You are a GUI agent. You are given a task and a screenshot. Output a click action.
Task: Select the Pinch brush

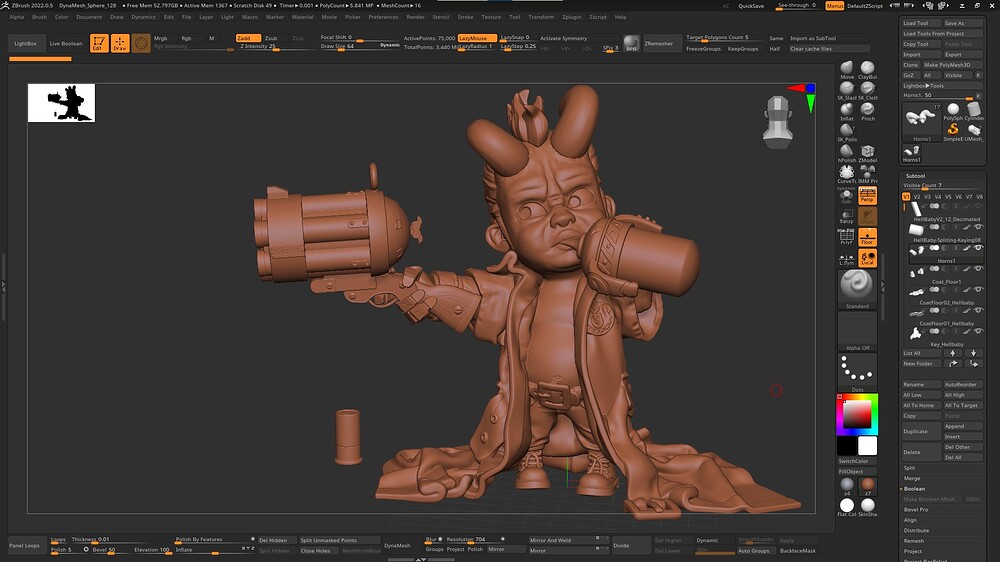point(867,111)
